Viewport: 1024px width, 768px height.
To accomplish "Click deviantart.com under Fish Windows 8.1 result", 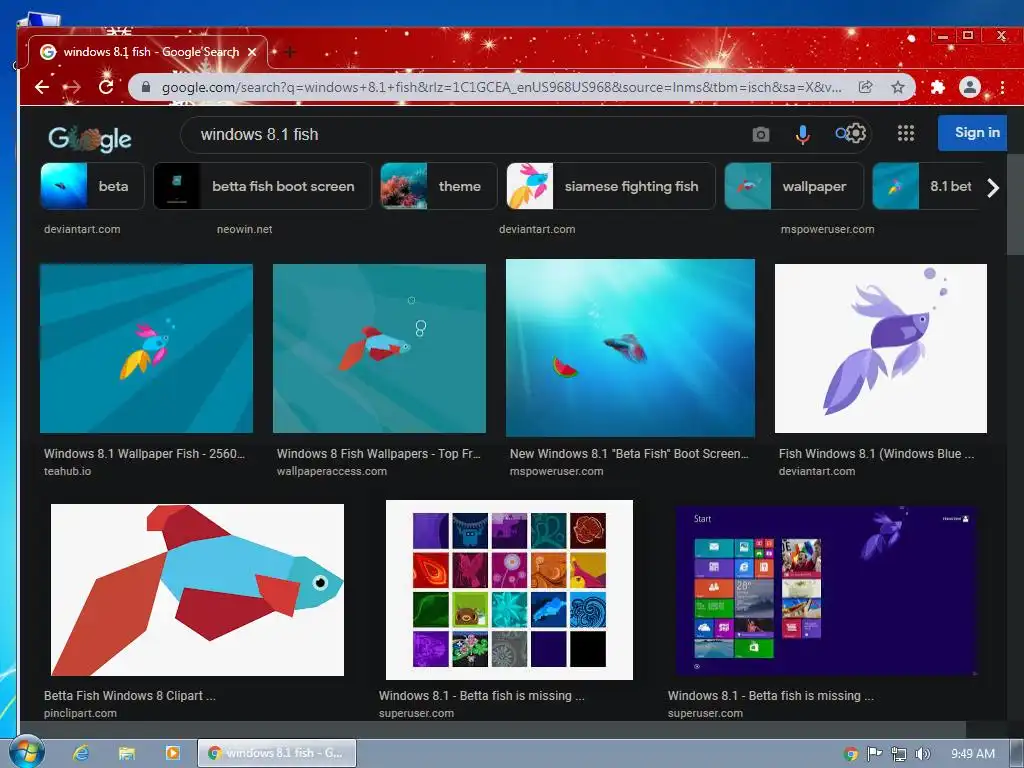I will (x=816, y=471).
